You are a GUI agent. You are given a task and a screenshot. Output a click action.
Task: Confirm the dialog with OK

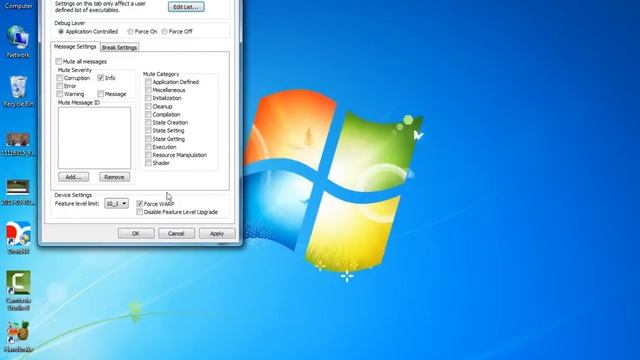136,233
